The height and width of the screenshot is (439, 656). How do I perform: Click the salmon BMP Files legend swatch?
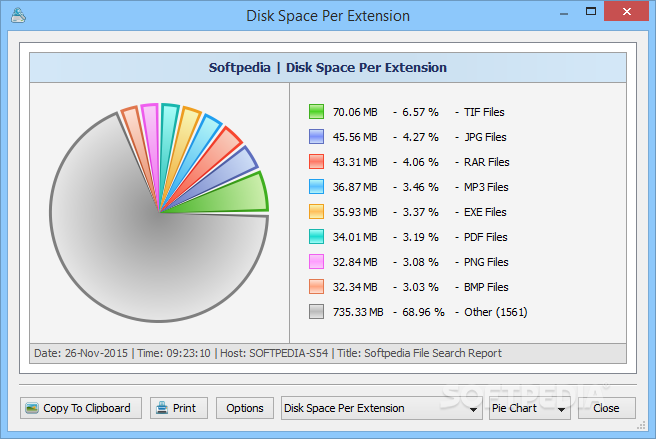[316, 287]
